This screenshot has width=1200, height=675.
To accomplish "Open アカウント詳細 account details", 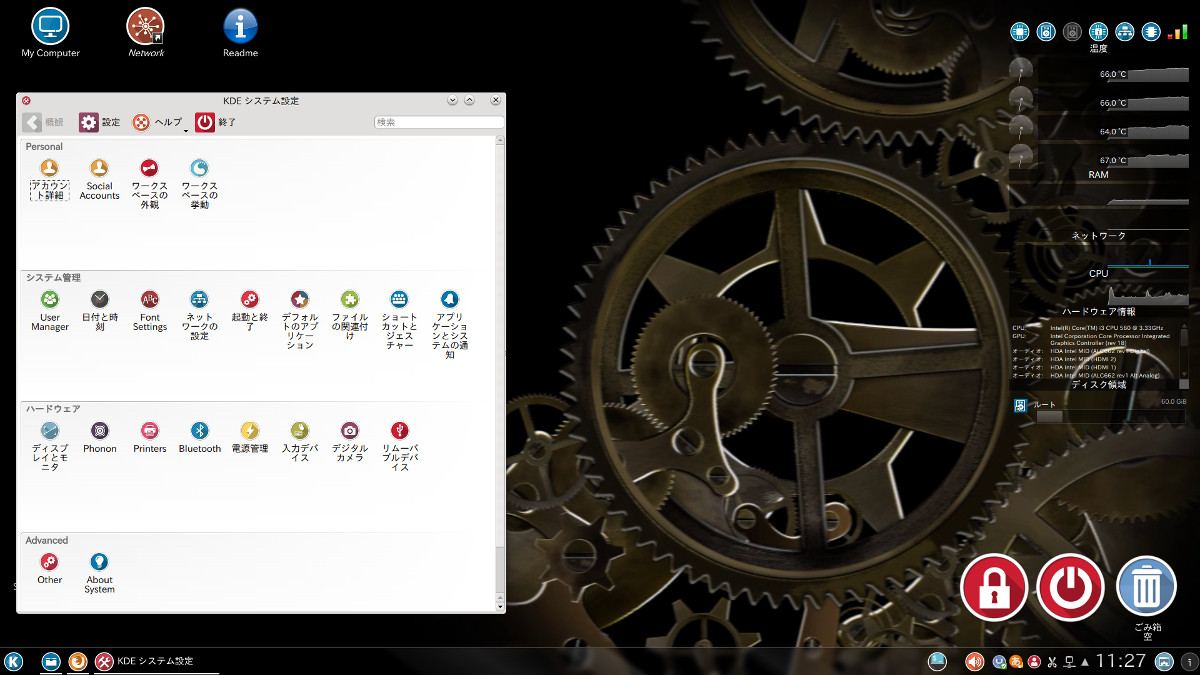I will [x=49, y=179].
